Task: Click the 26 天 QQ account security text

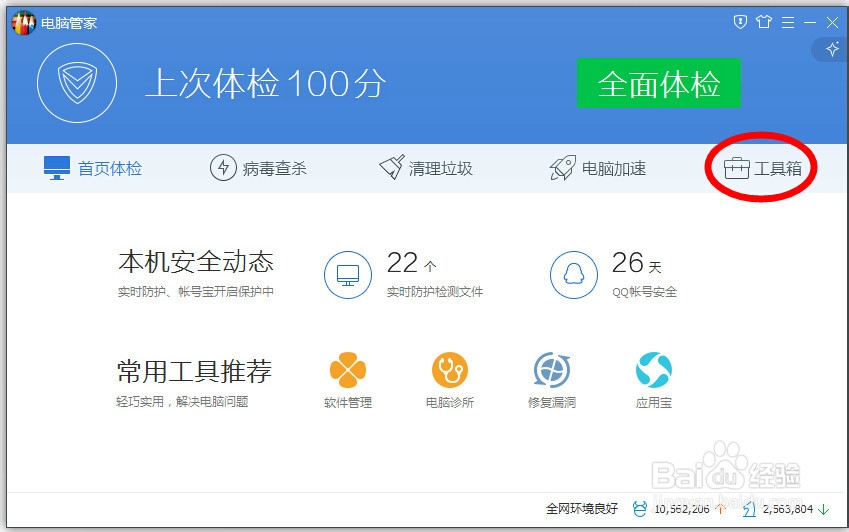Action: pyautogui.click(x=636, y=263)
